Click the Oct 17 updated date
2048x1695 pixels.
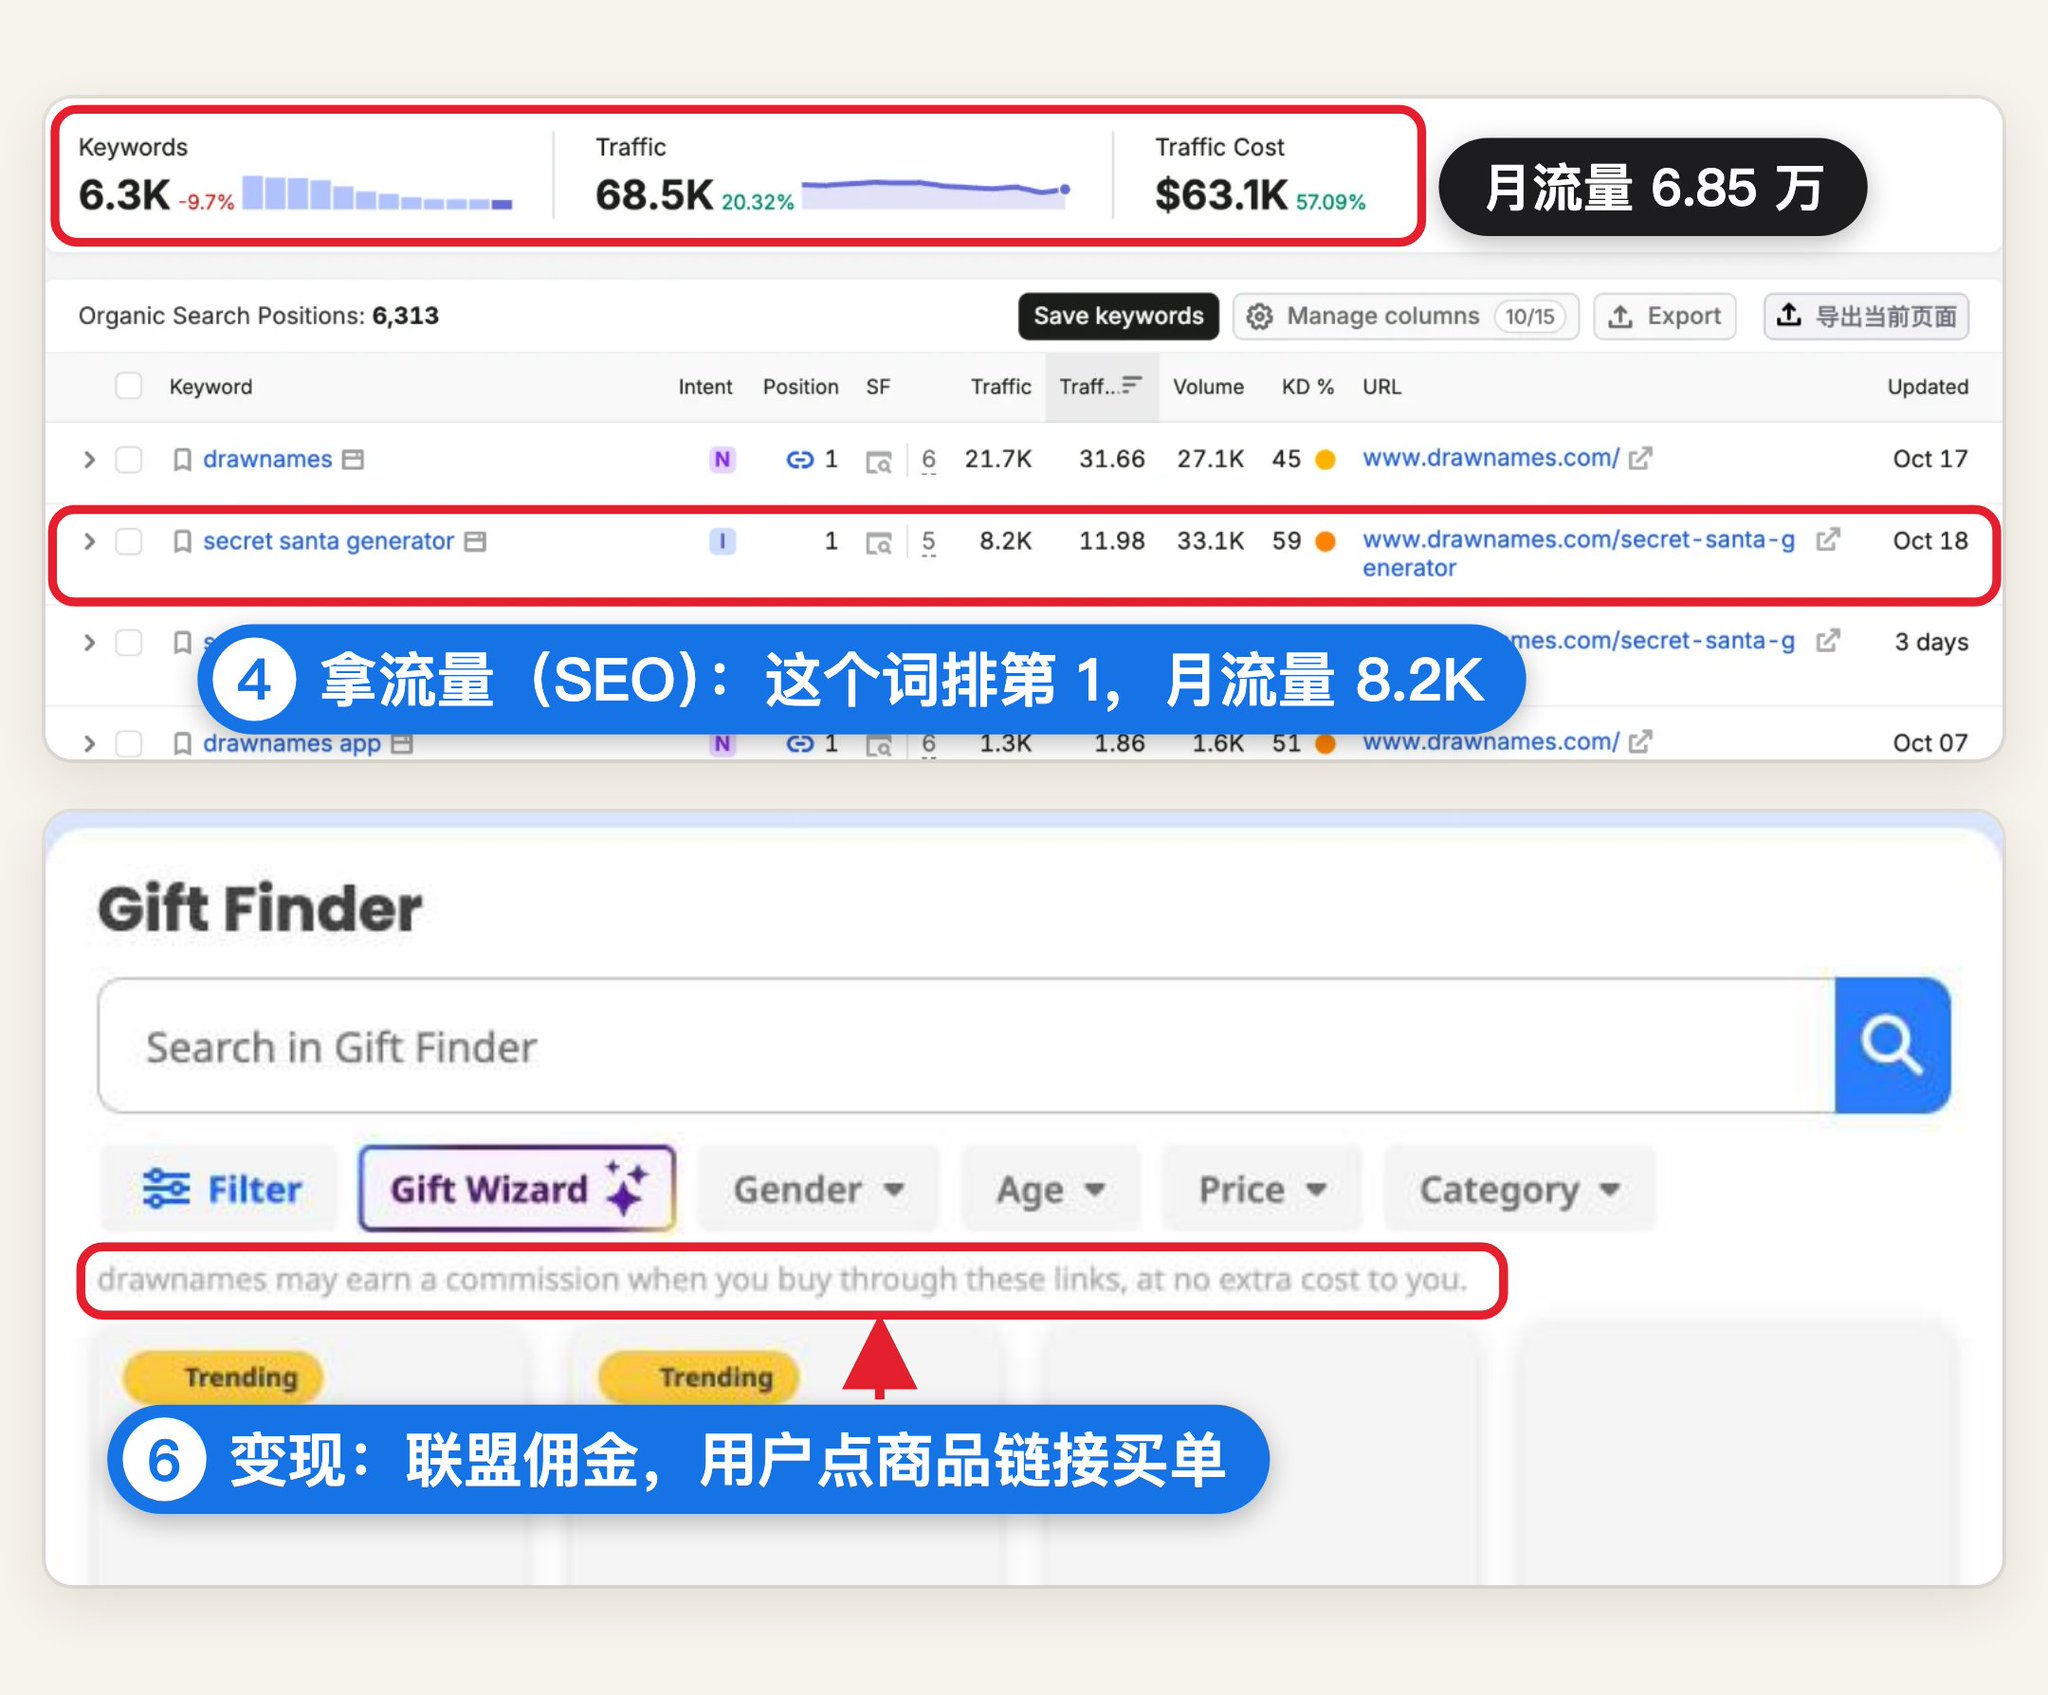pos(1929,459)
